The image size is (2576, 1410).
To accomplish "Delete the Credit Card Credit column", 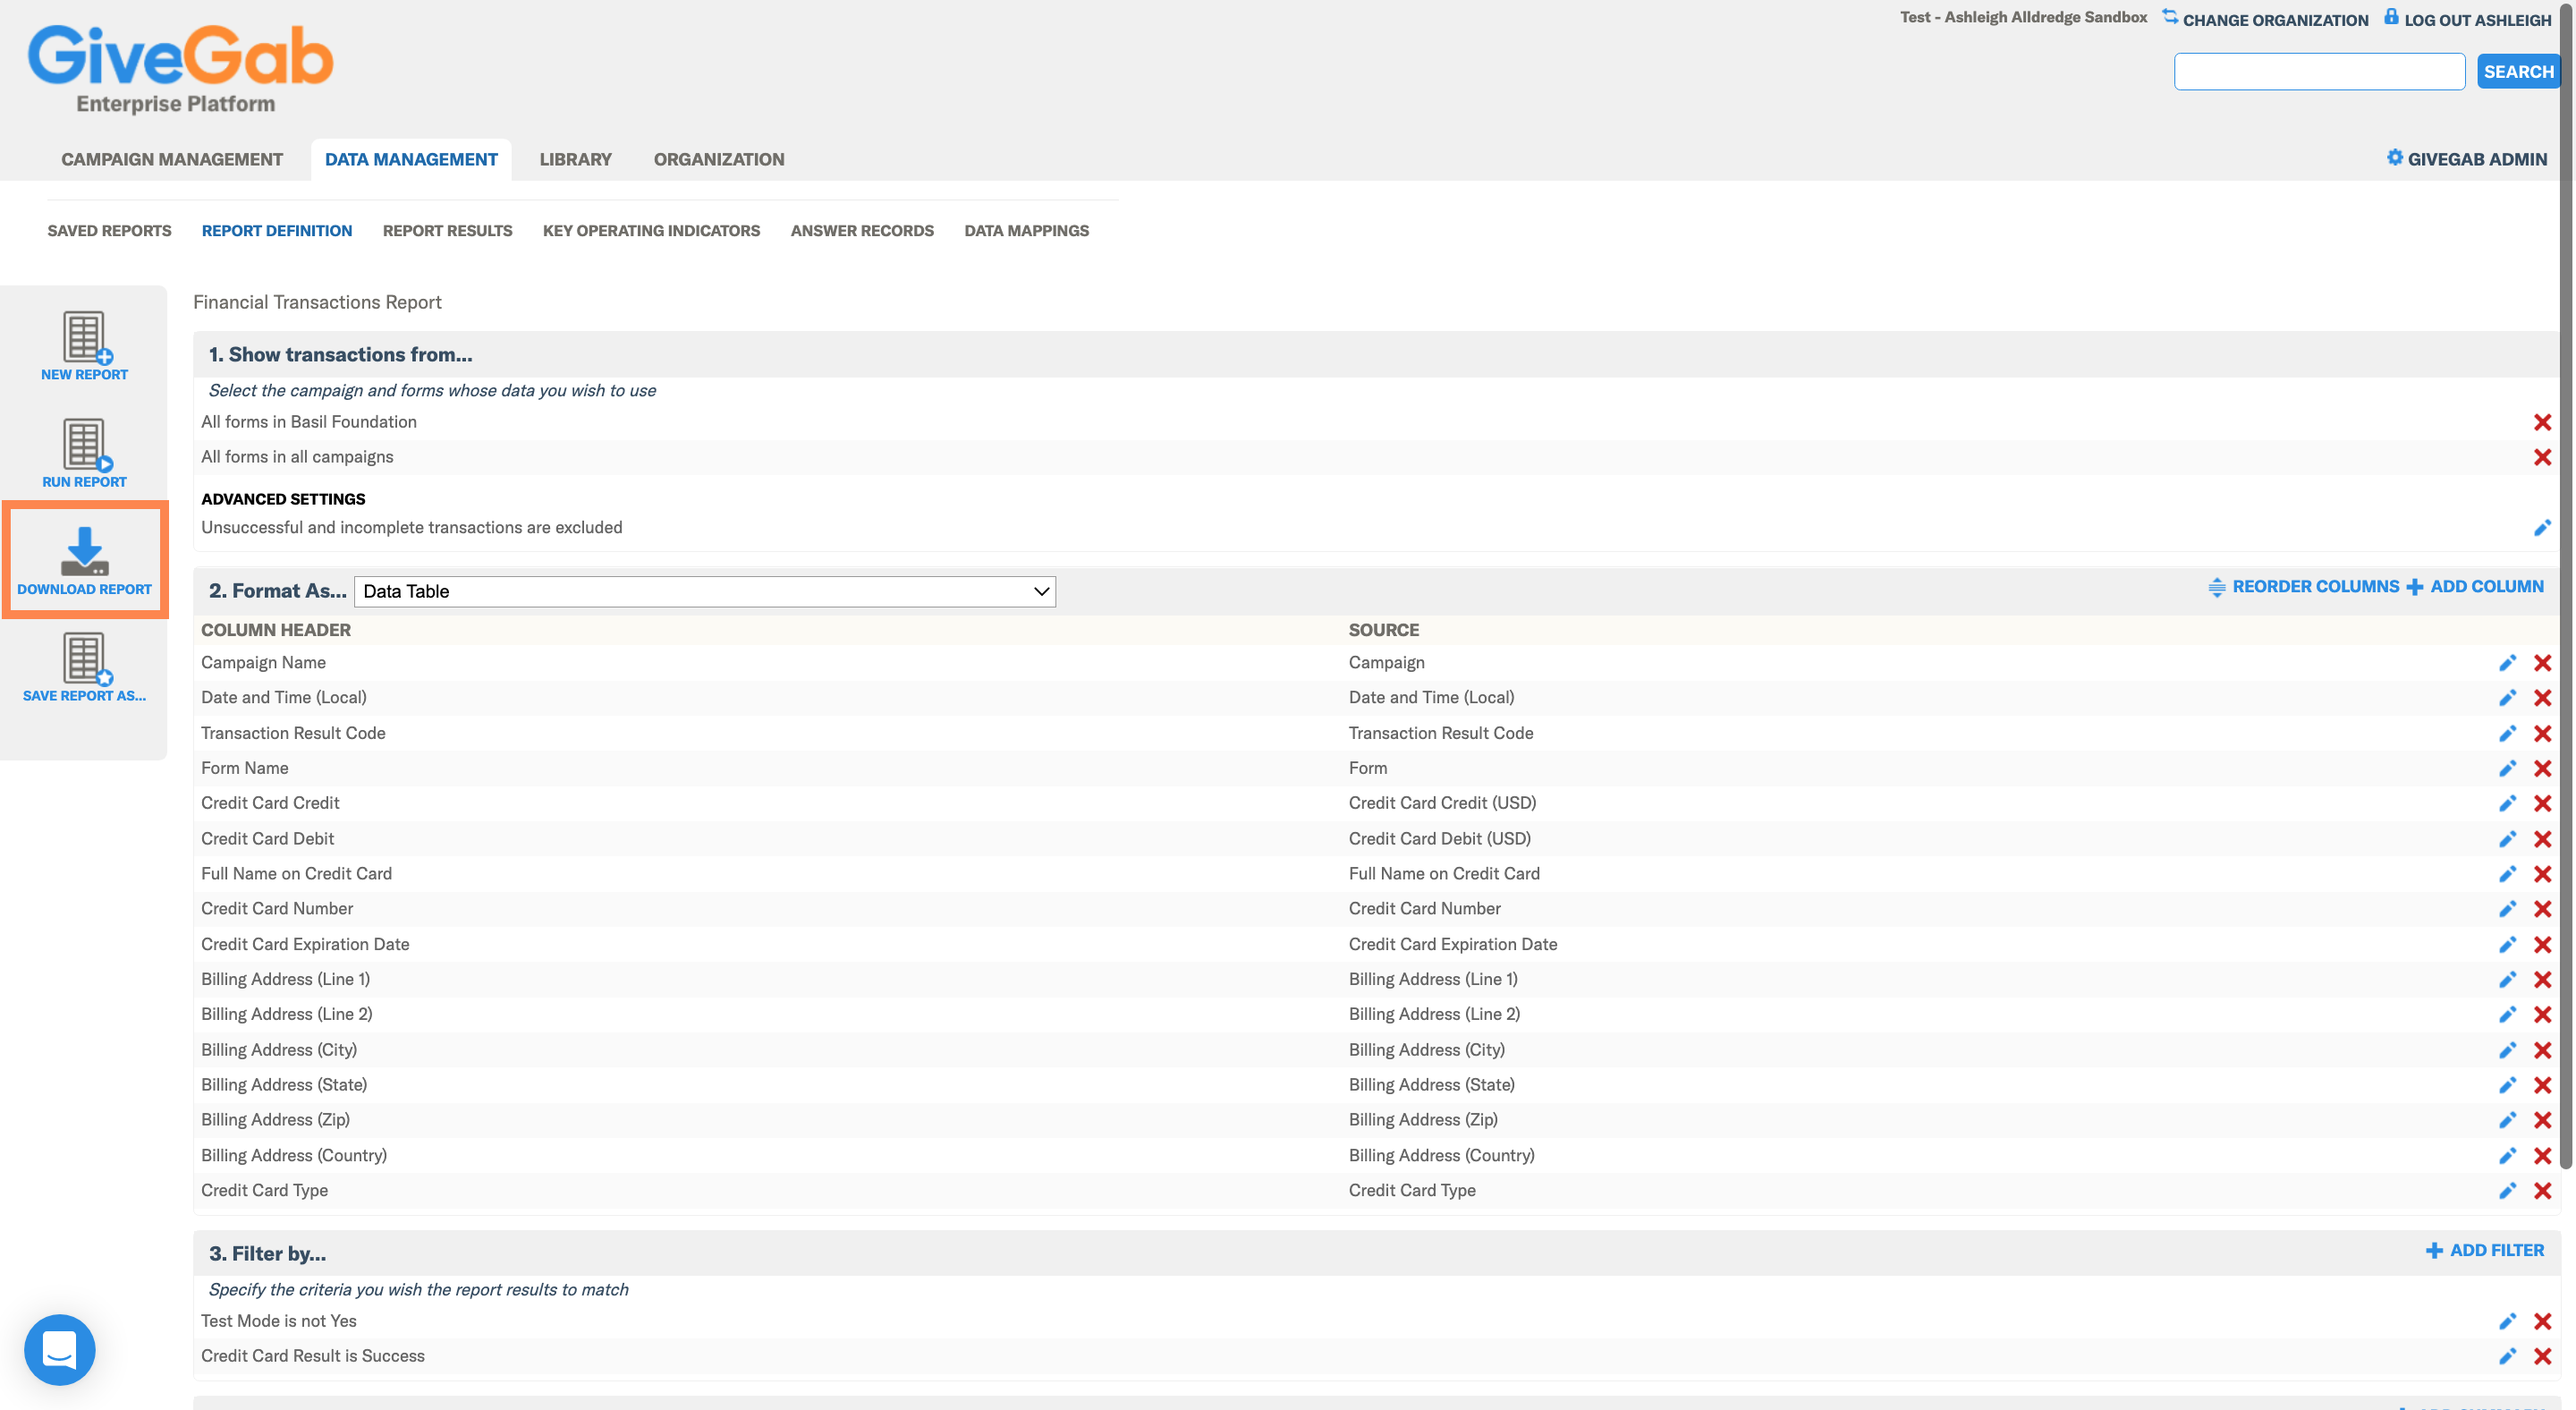I will click(2542, 803).
